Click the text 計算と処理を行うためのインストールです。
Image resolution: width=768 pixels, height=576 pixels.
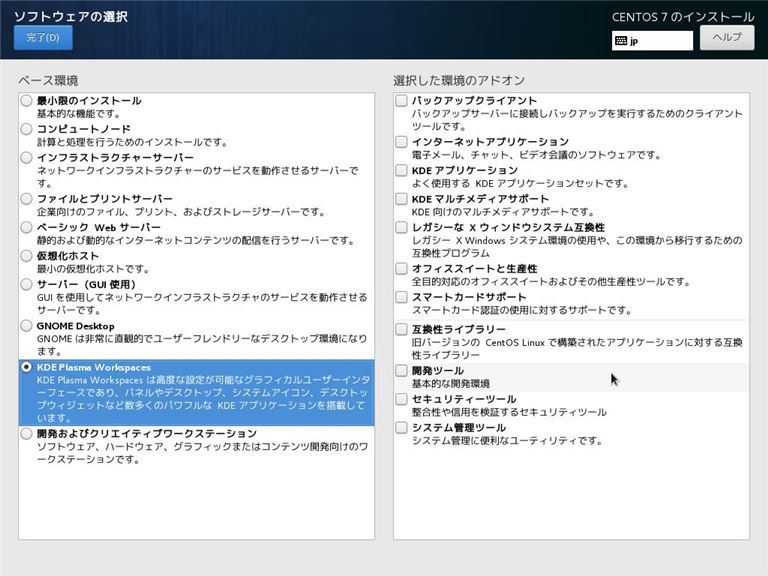133,142
